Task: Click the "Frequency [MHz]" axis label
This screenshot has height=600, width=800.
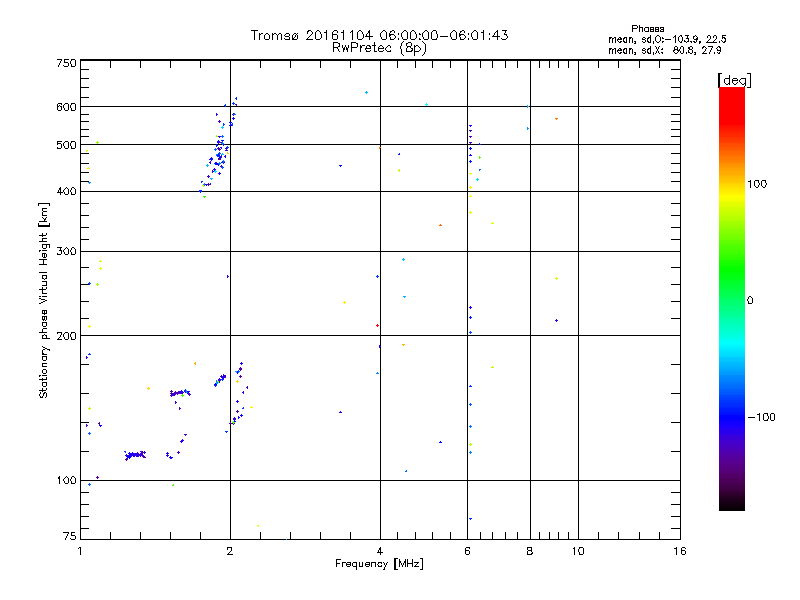Action: [x=380, y=564]
